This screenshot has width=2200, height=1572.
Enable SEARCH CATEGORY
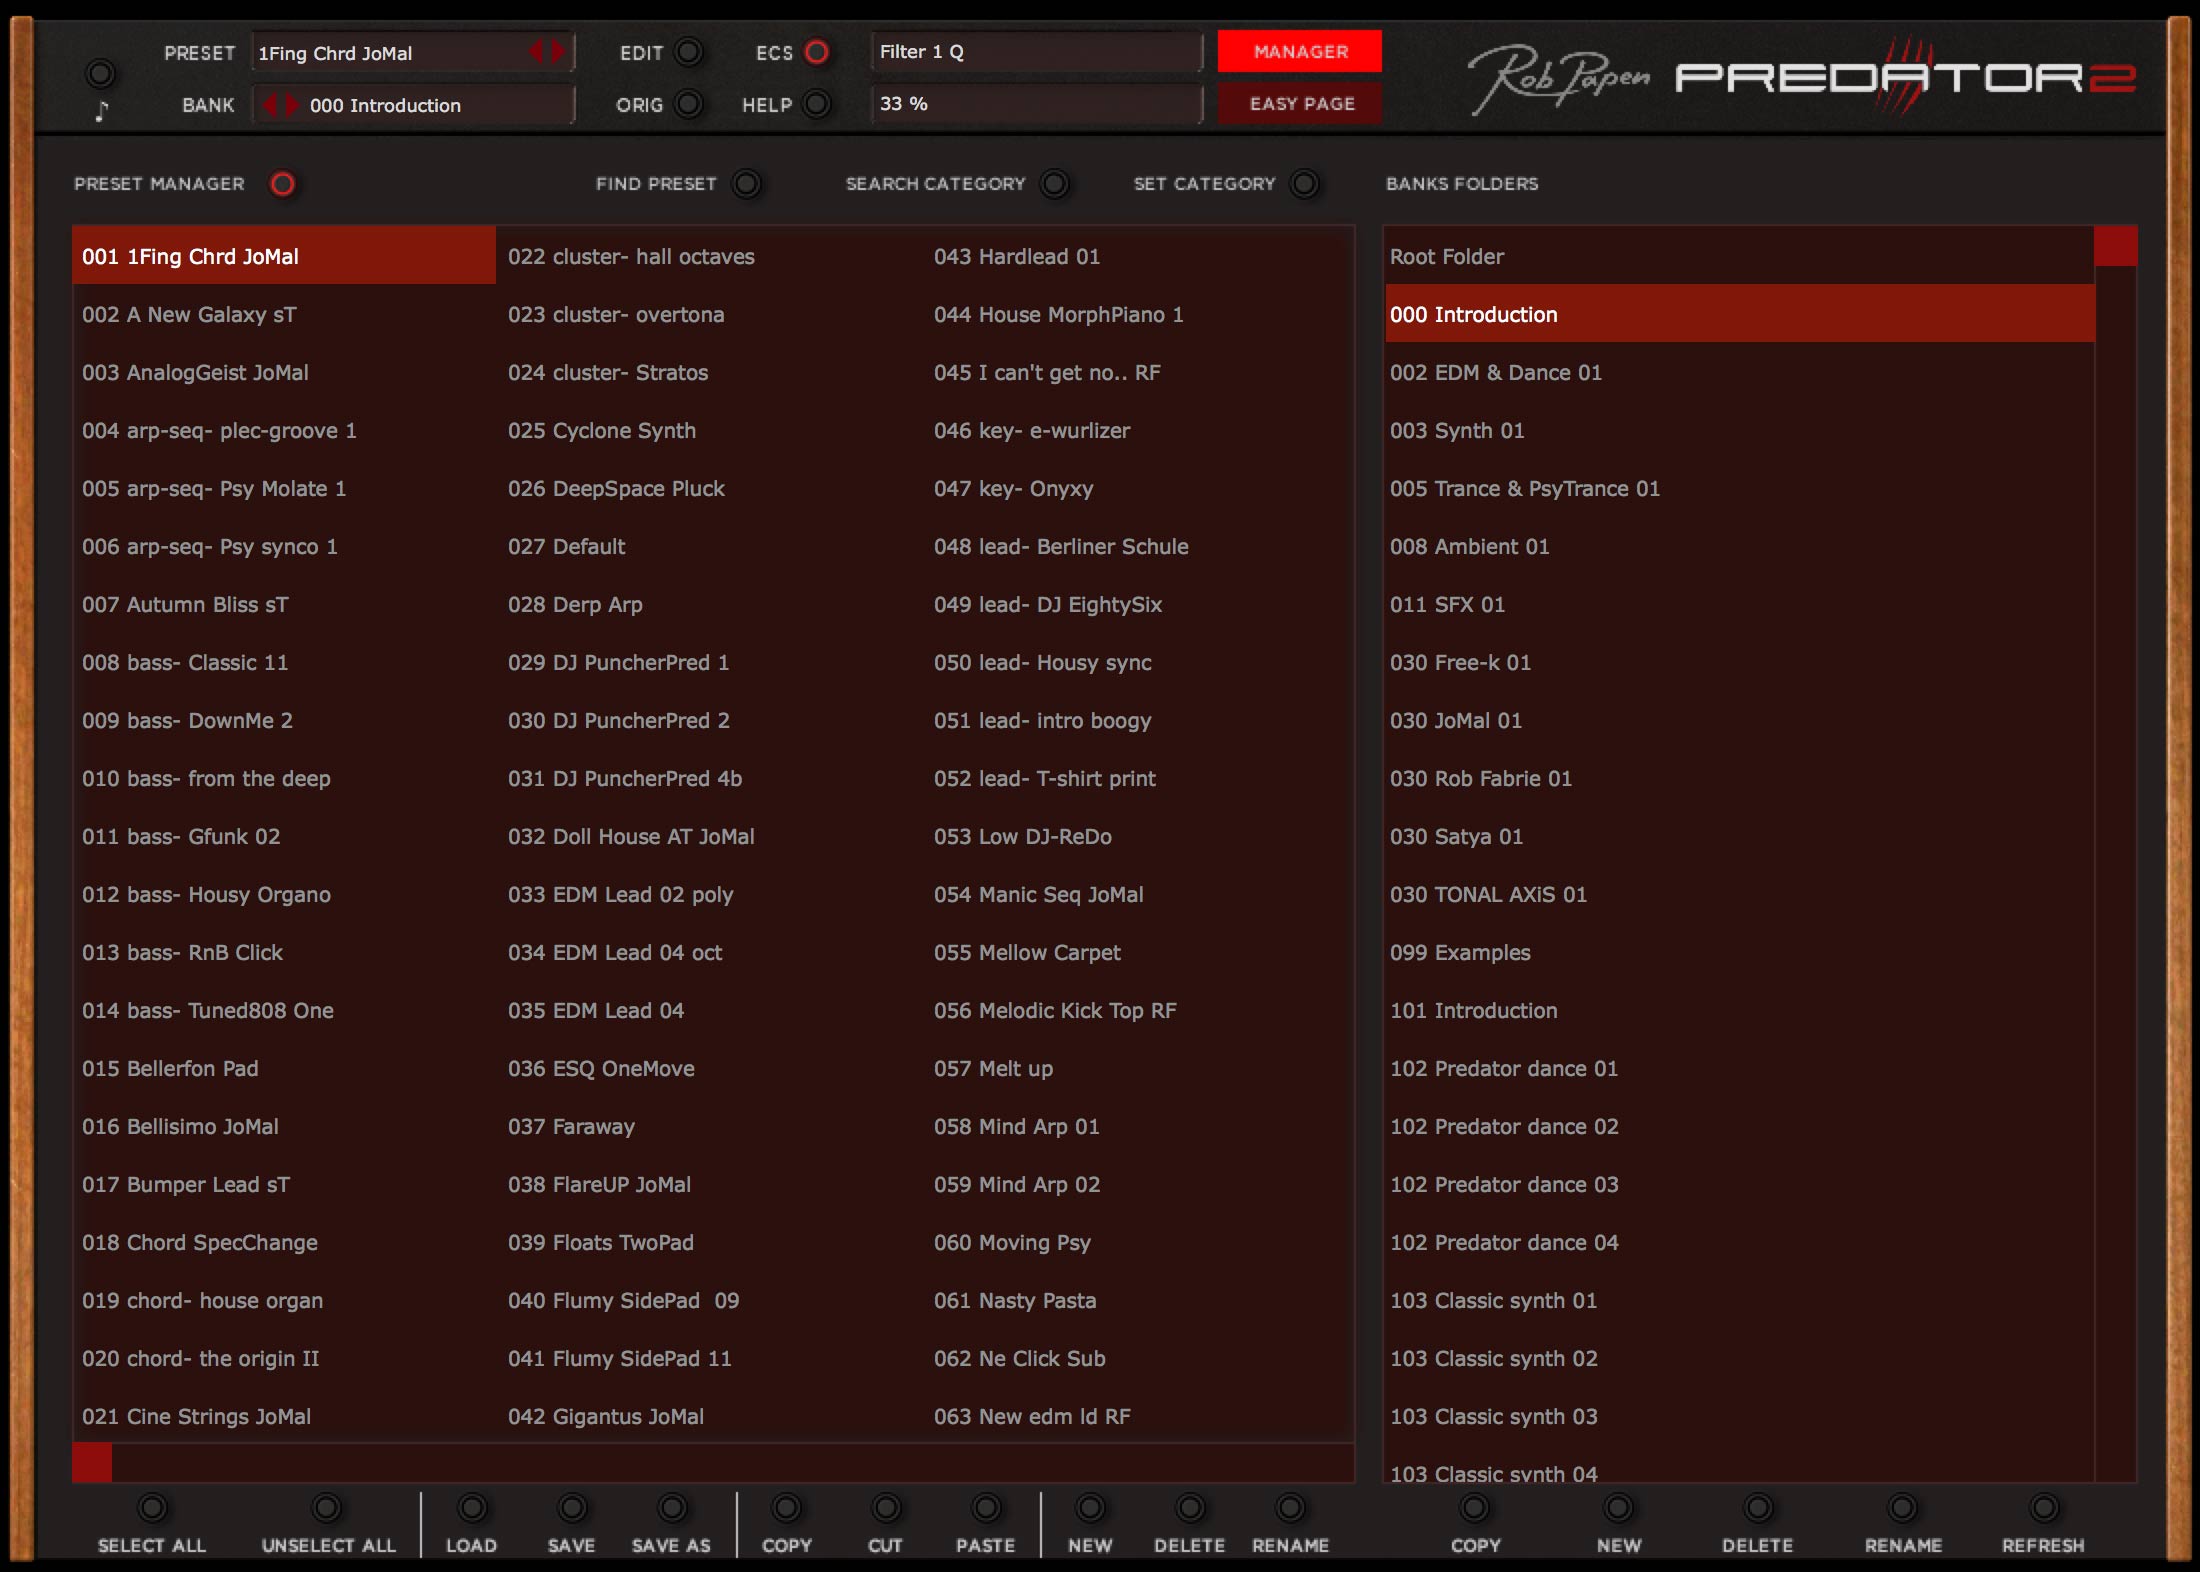coord(1054,184)
